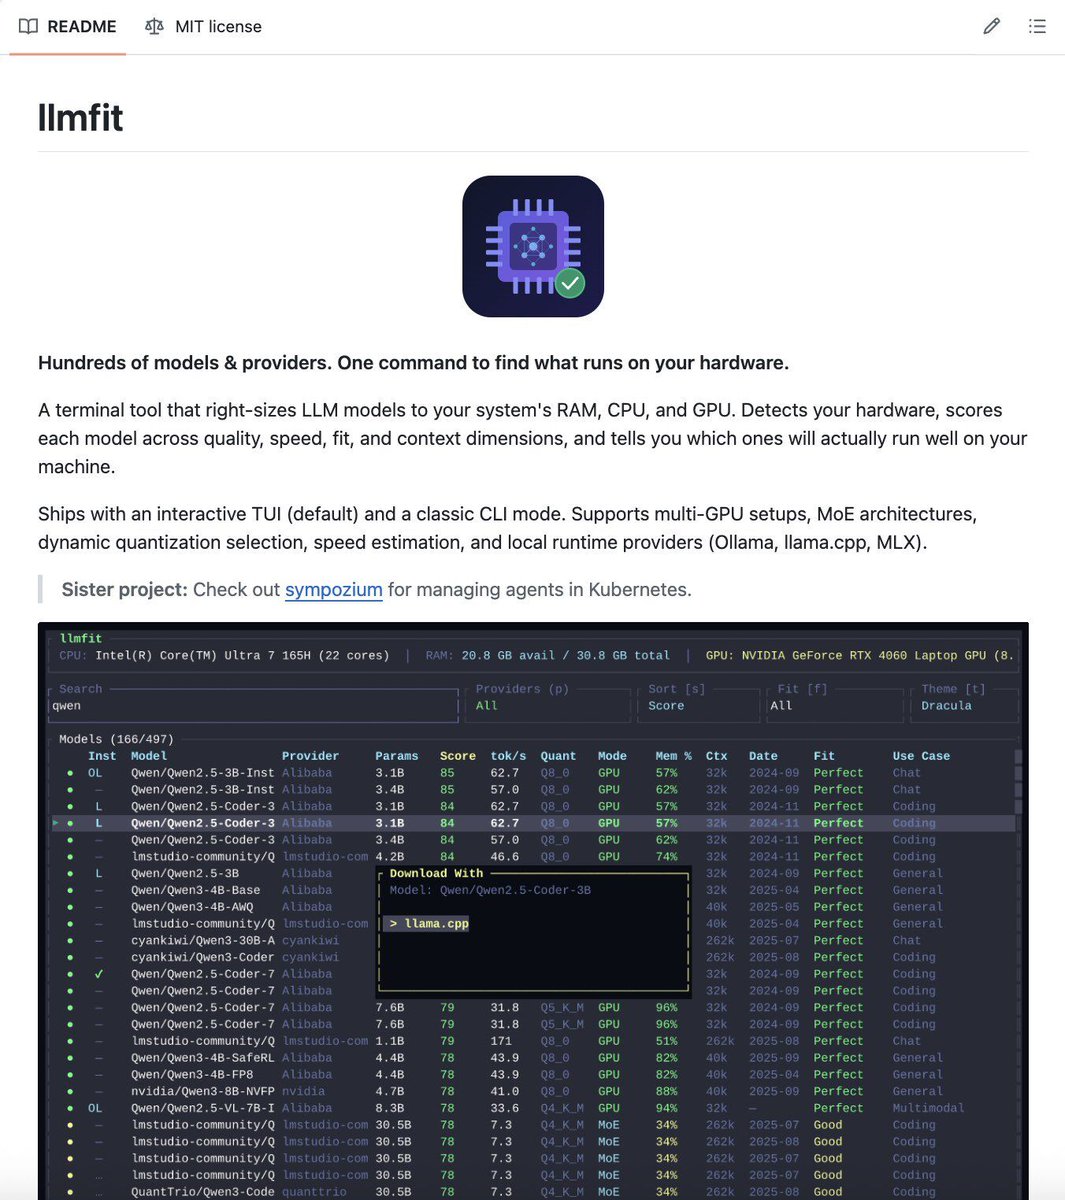The image size is (1065, 1200).
Task: Click the Sort [s] box showing 'Score'
Action: pyautogui.click(x=697, y=705)
